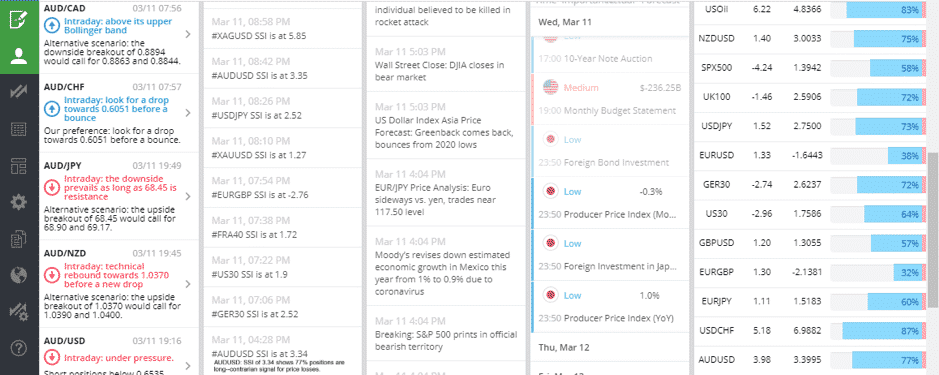Expand AUD/JPY analysis chevron

point(188,196)
